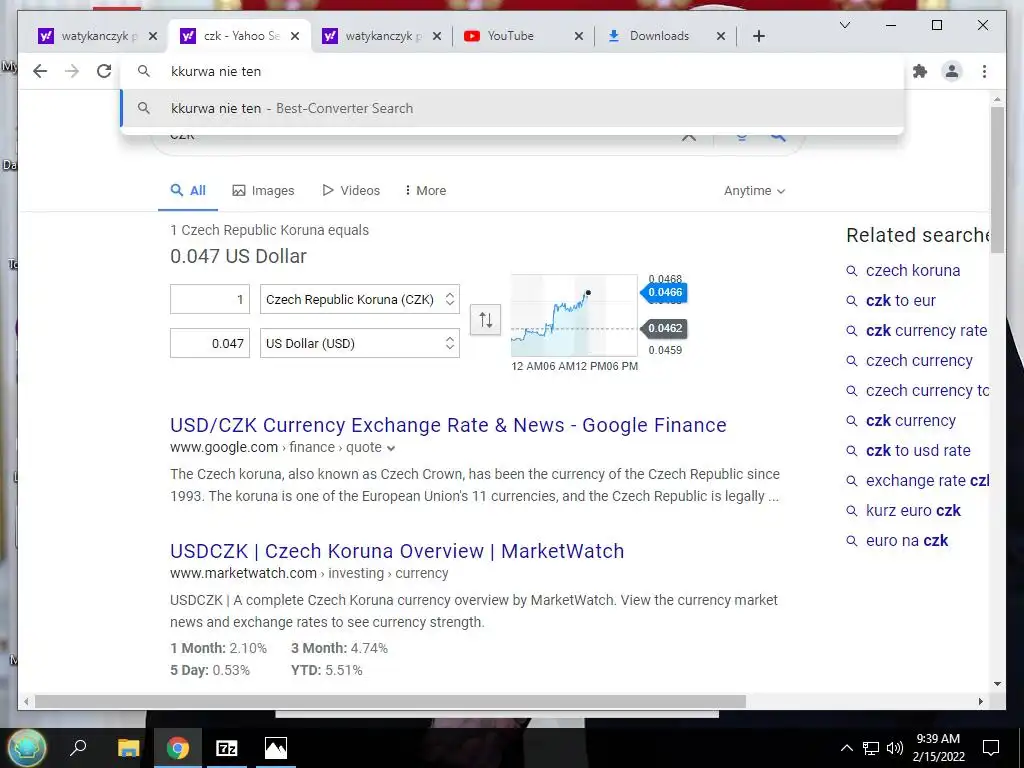Close the first watykanczyk tab
The height and width of the screenshot is (768, 1024).
(153, 36)
